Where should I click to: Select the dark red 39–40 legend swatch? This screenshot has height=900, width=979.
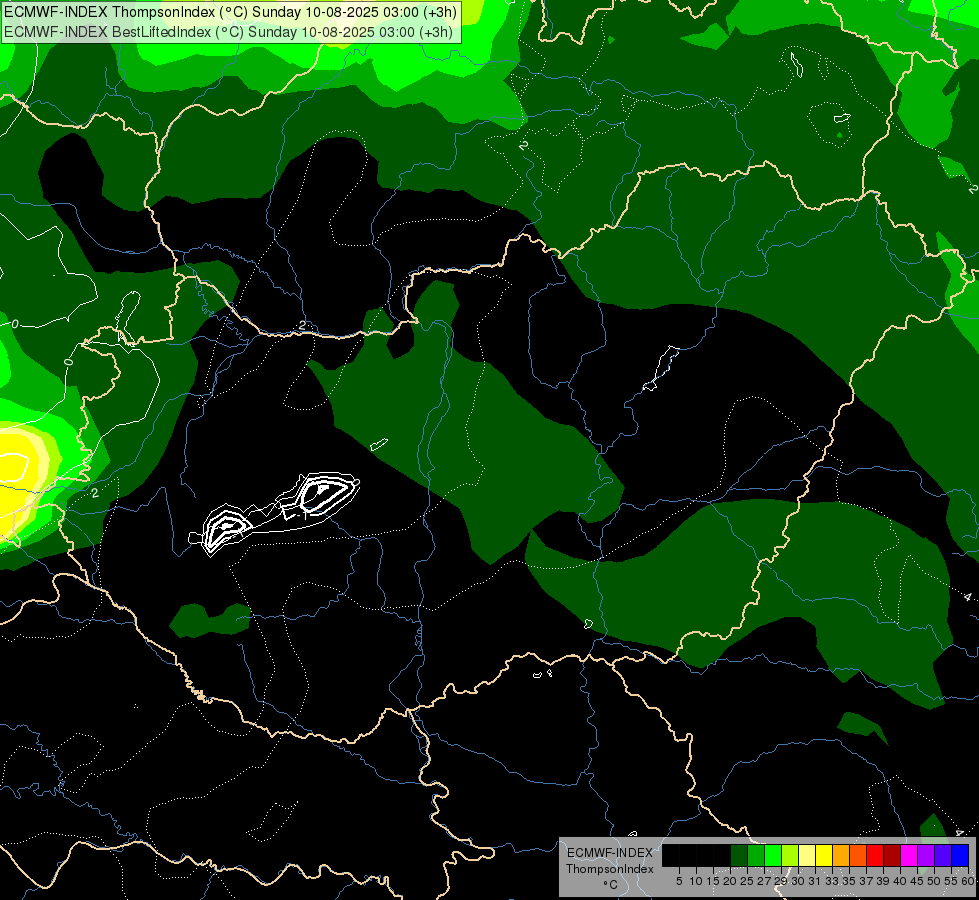(892, 855)
